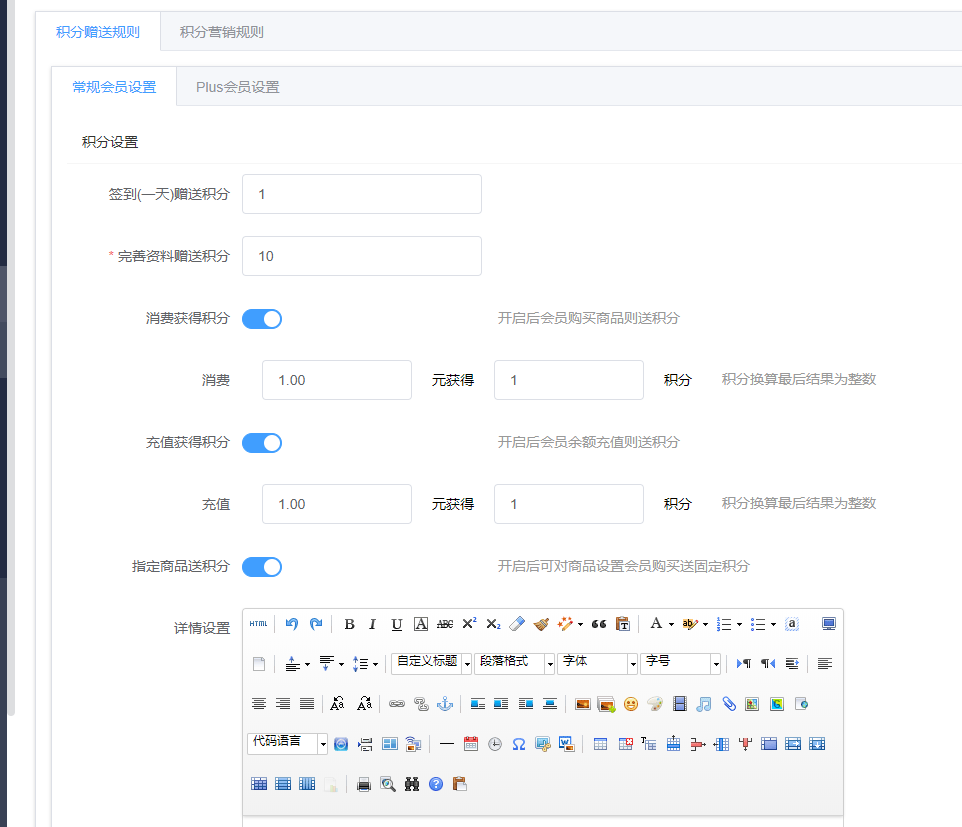Undo the last editor action
Screen dimensions: 962x827
(291, 624)
